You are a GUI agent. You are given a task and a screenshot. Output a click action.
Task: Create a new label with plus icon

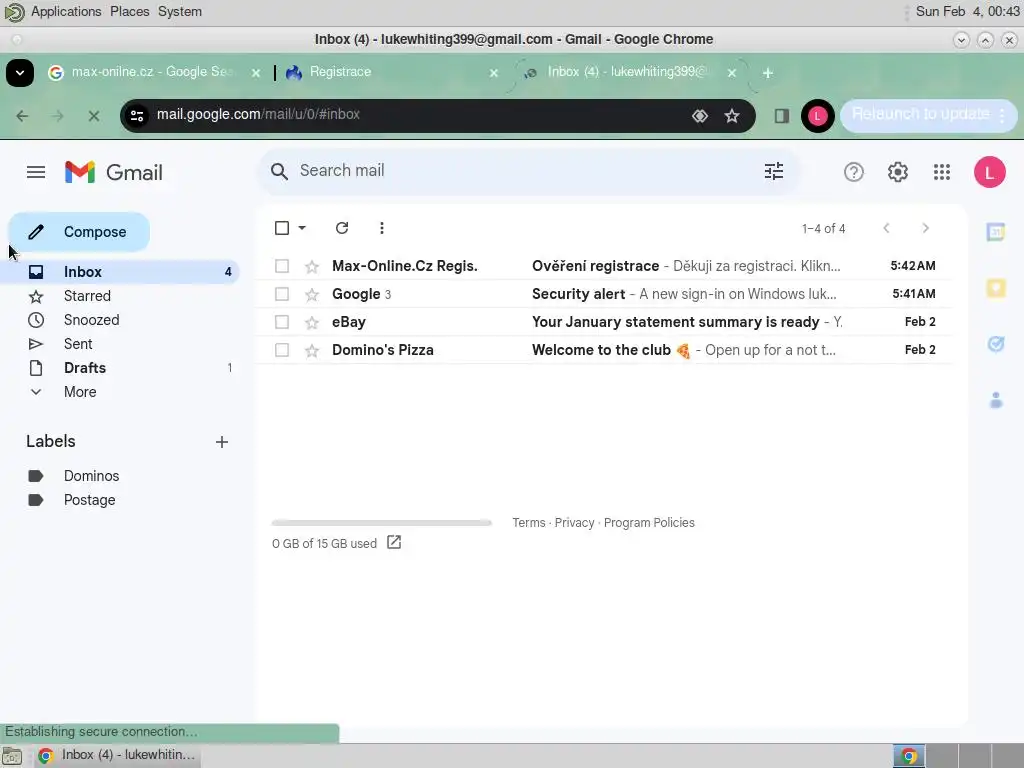click(222, 442)
